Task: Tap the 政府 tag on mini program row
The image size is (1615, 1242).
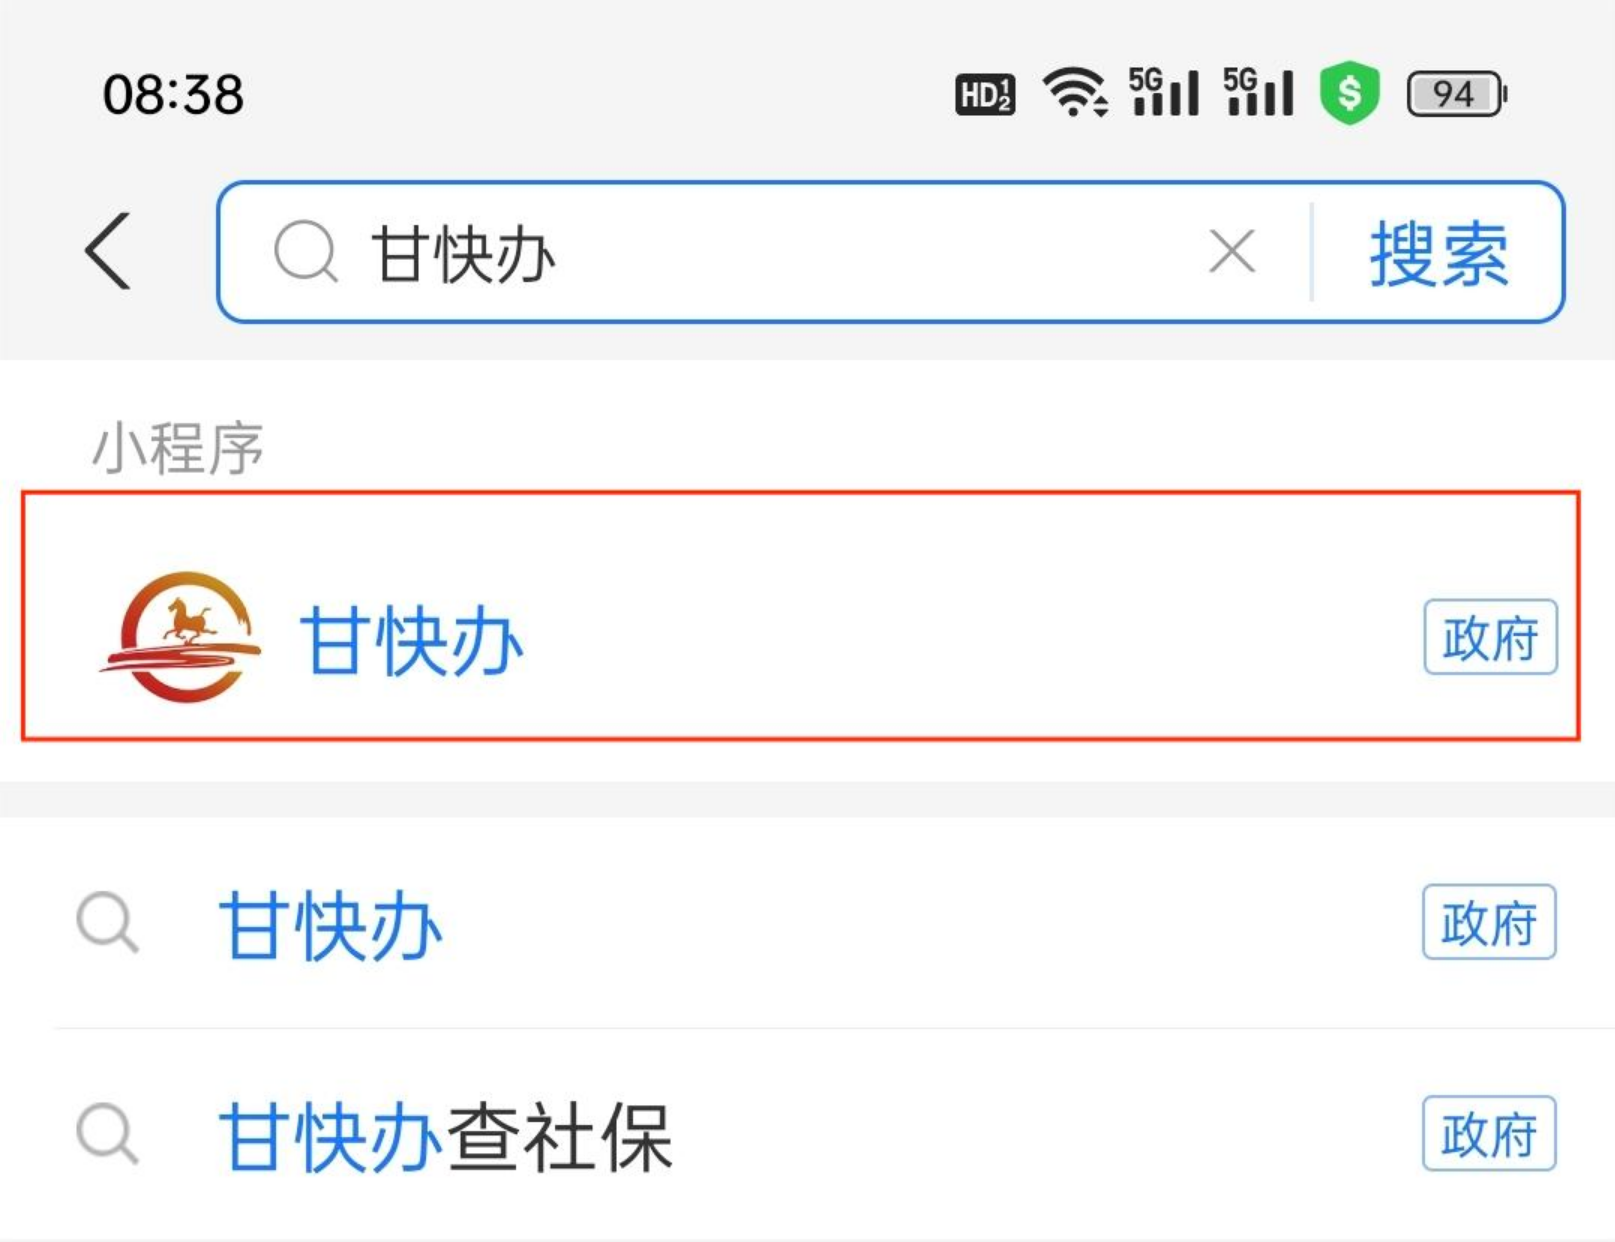Action: coord(1490,637)
